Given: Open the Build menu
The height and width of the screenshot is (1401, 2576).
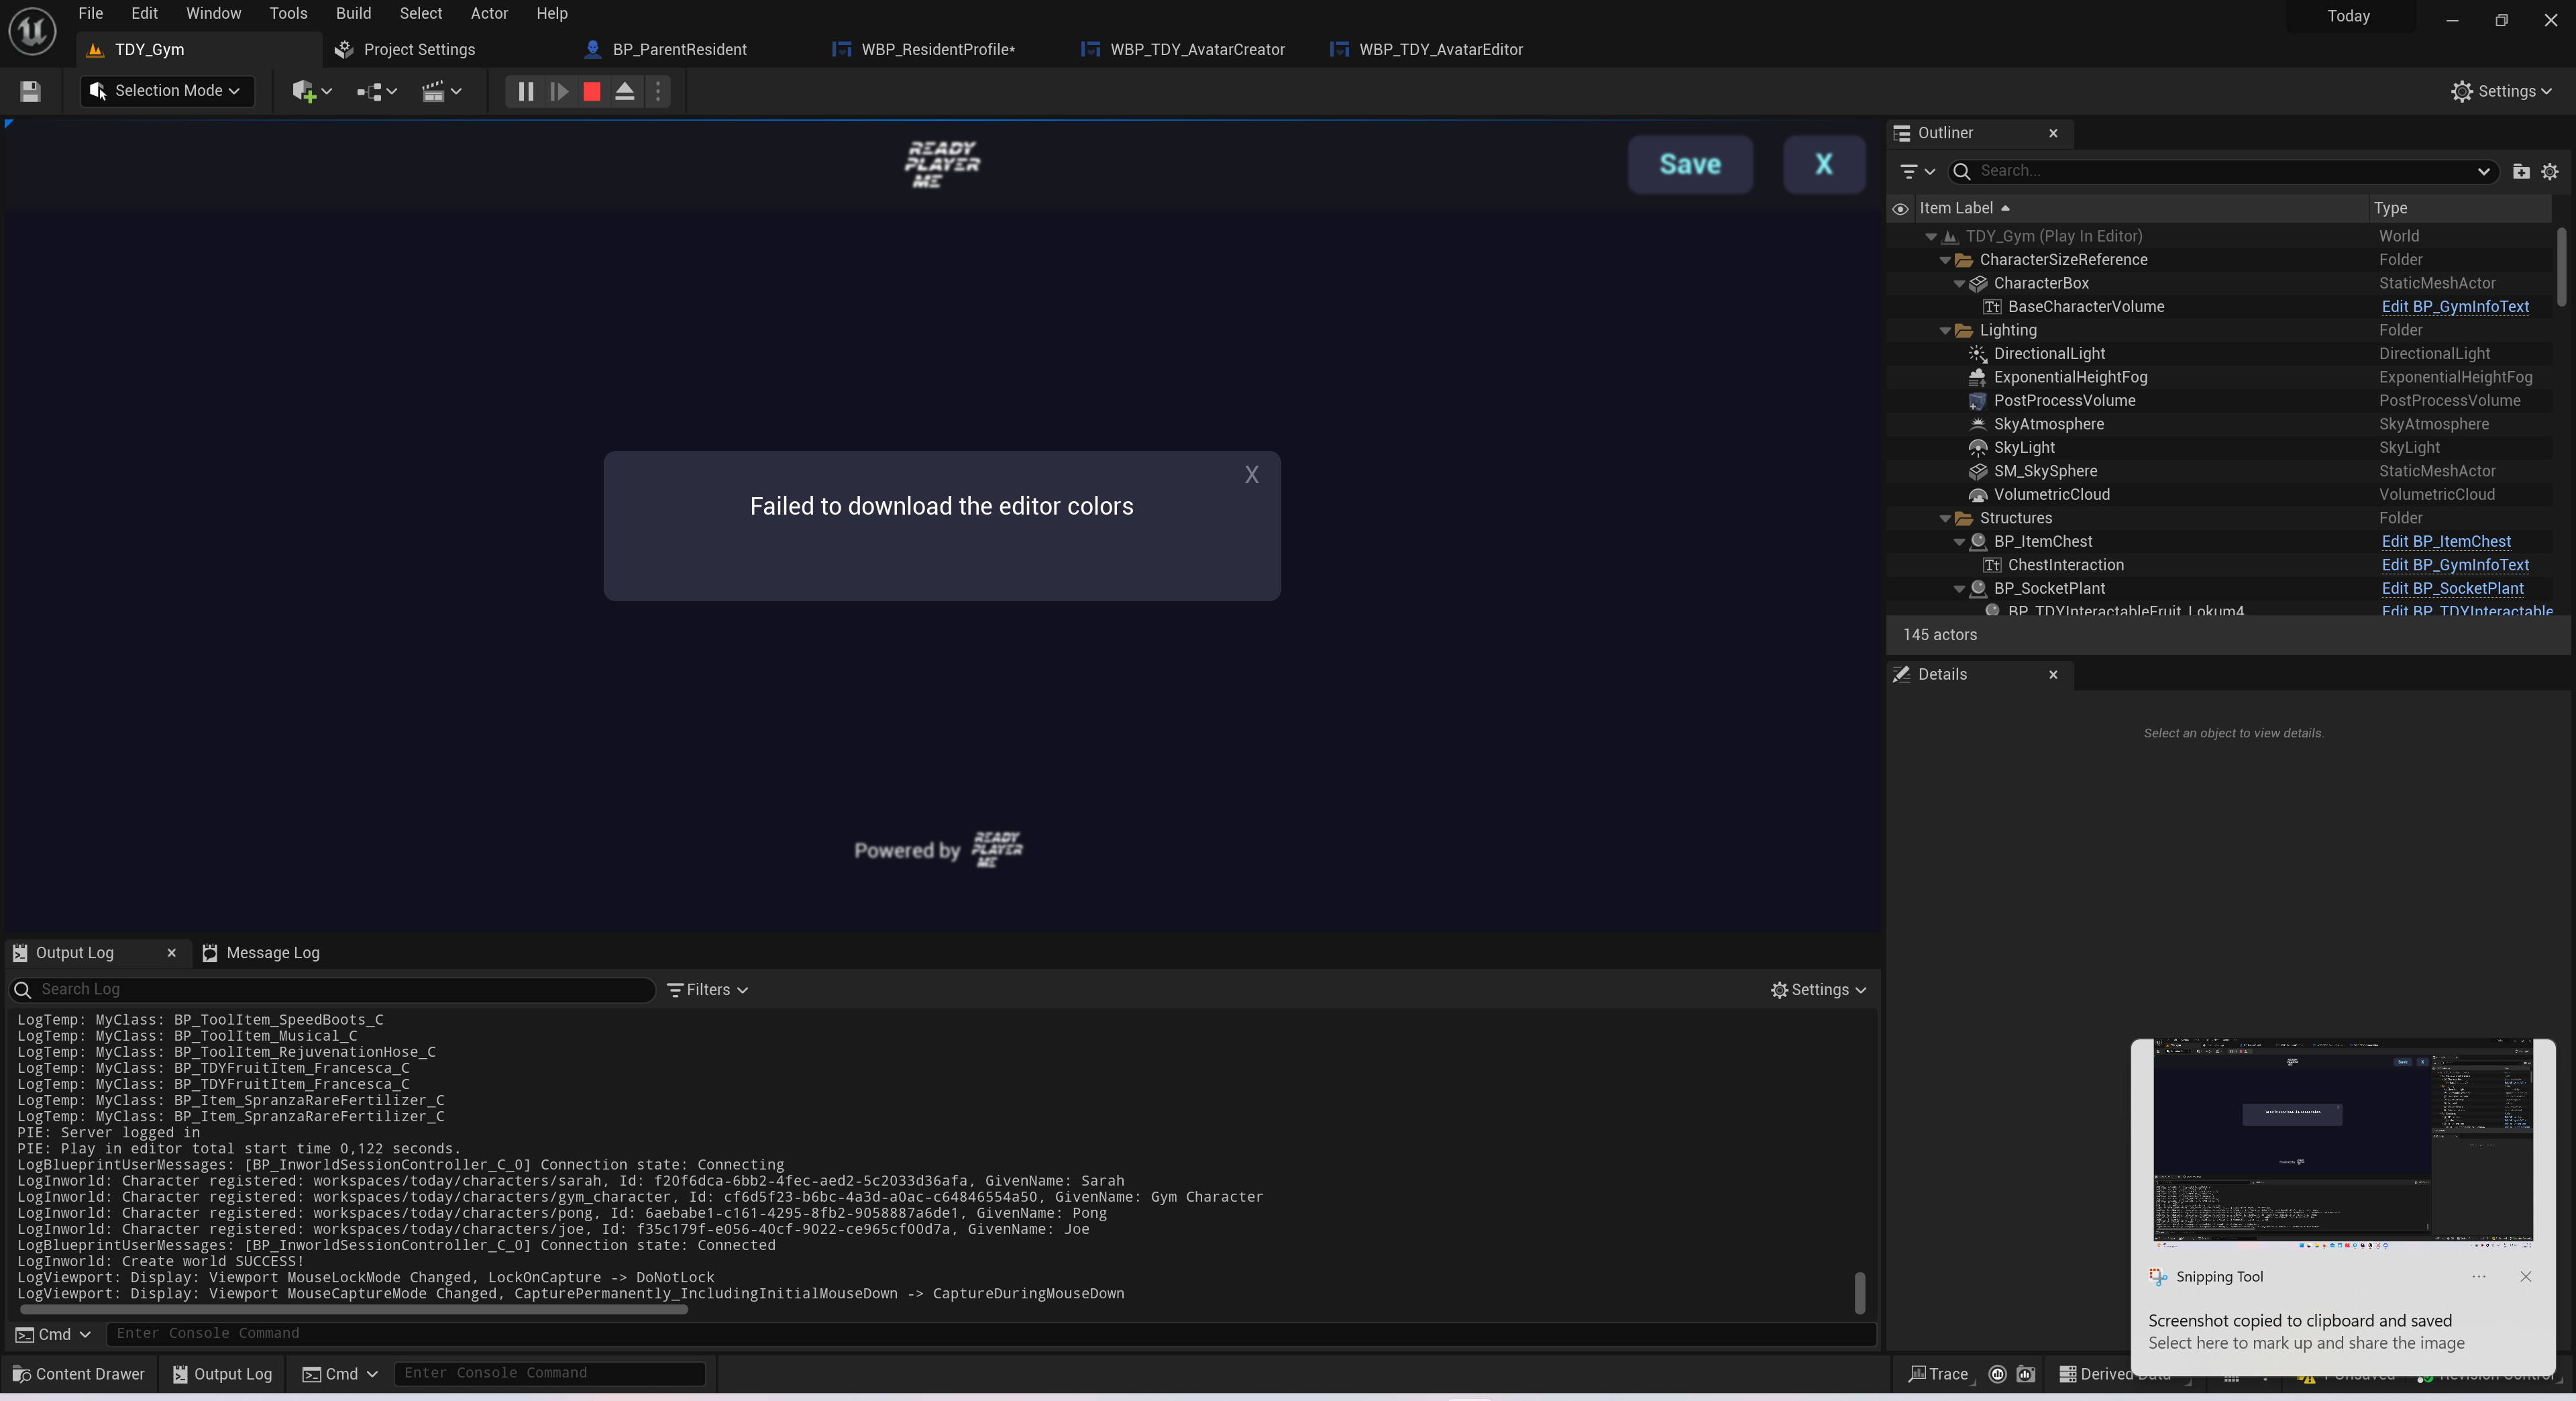Looking at the screenshot, I should [x=352, y=13].
